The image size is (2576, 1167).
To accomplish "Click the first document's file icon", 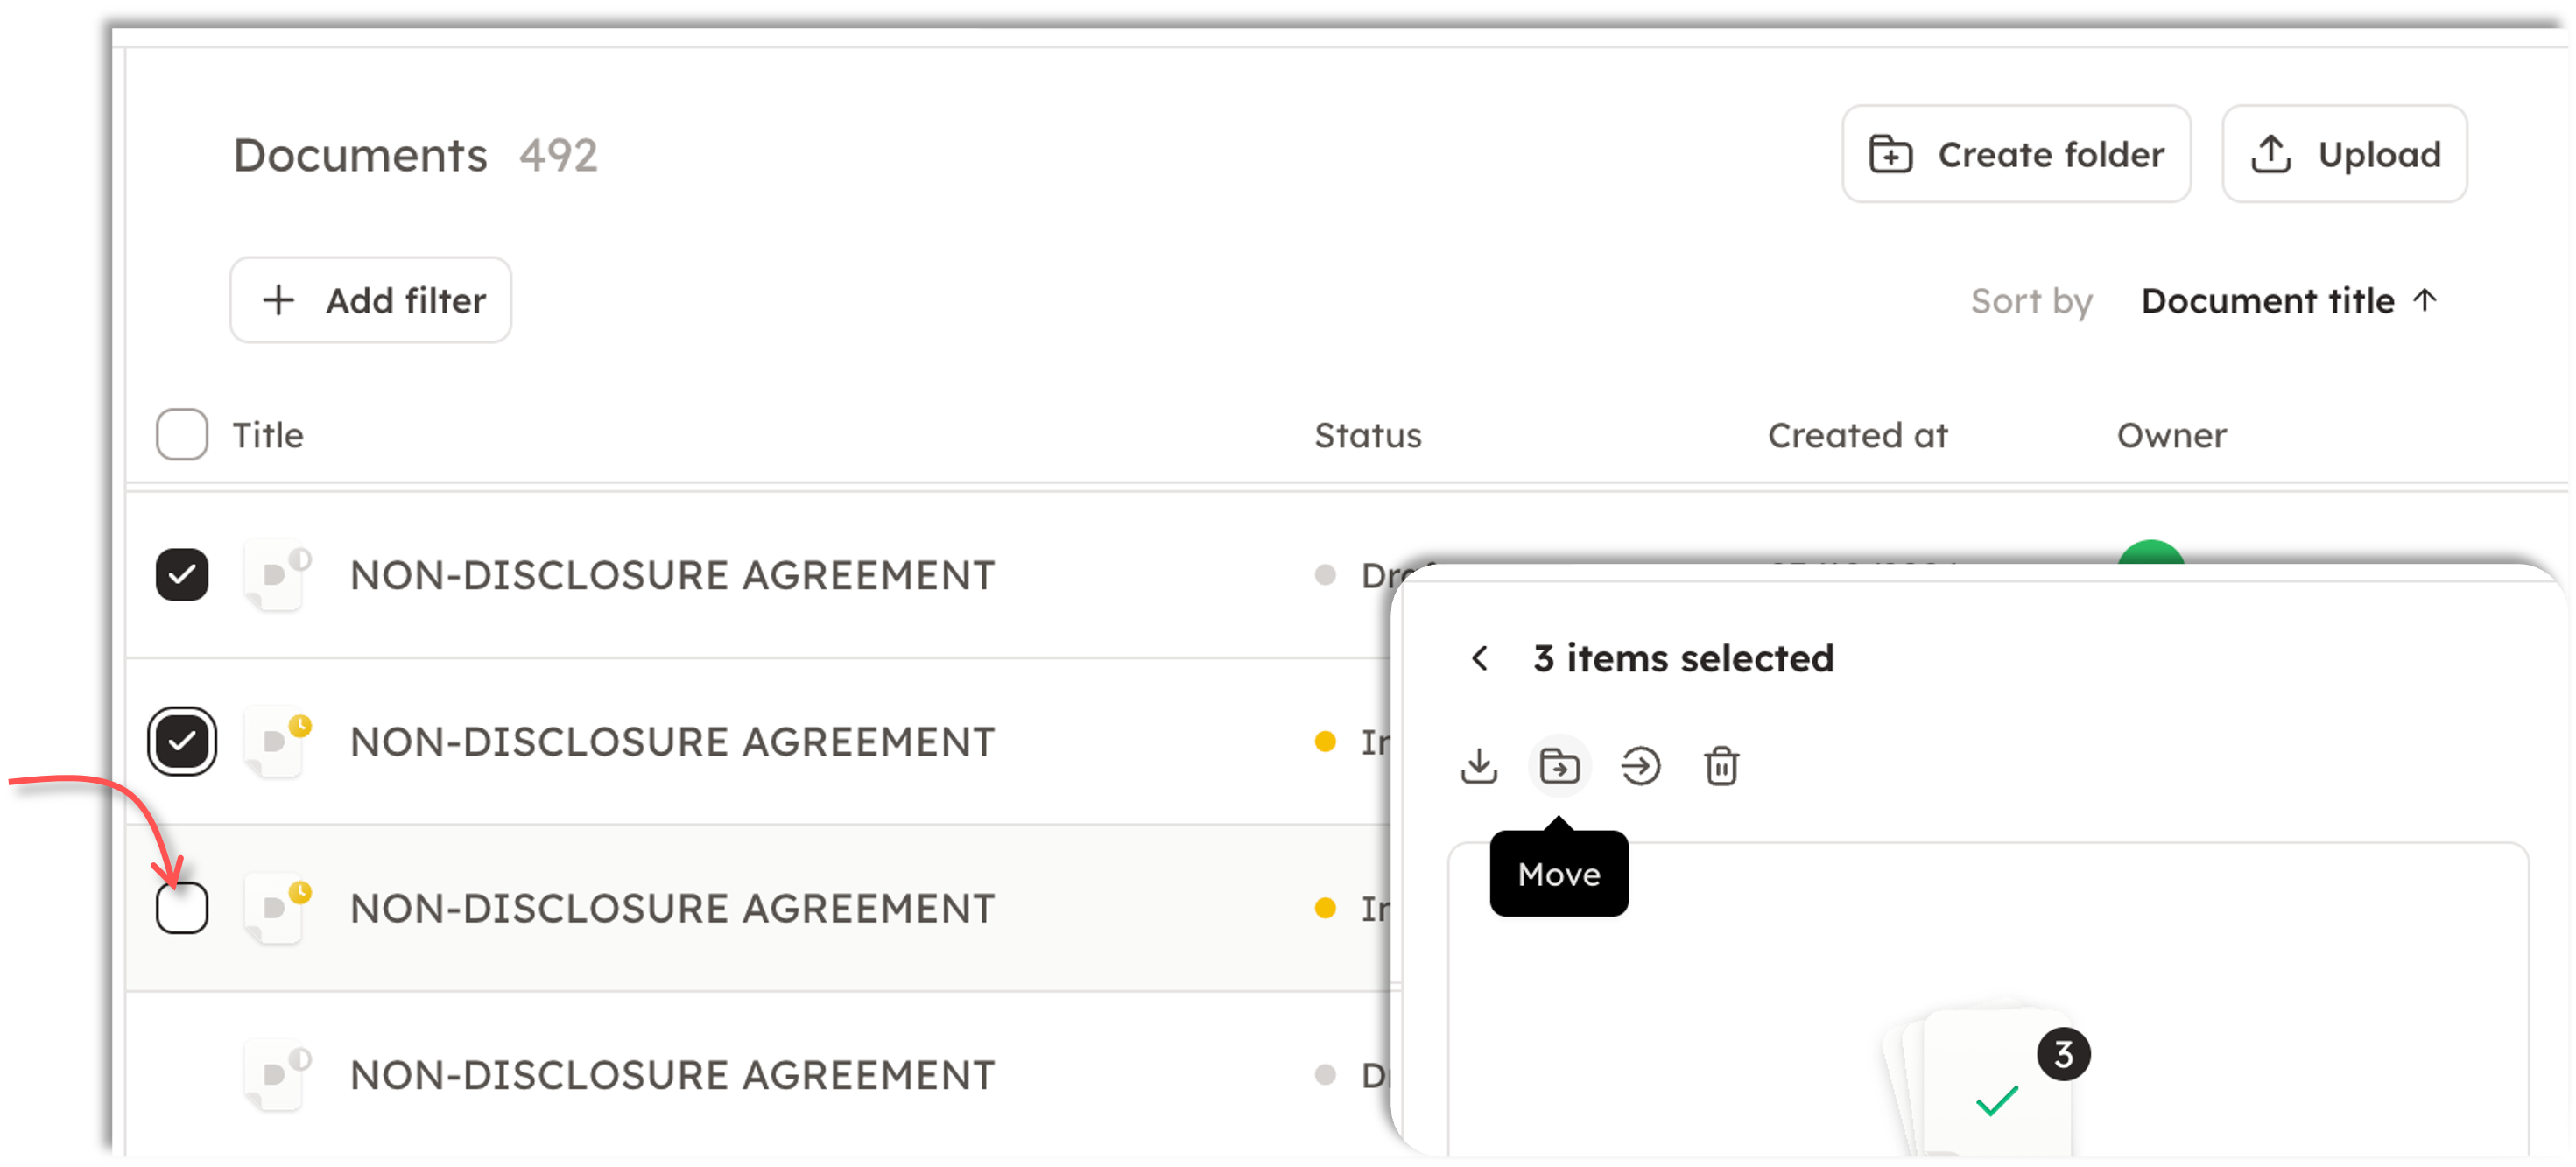I will click(x=277, y=575).
